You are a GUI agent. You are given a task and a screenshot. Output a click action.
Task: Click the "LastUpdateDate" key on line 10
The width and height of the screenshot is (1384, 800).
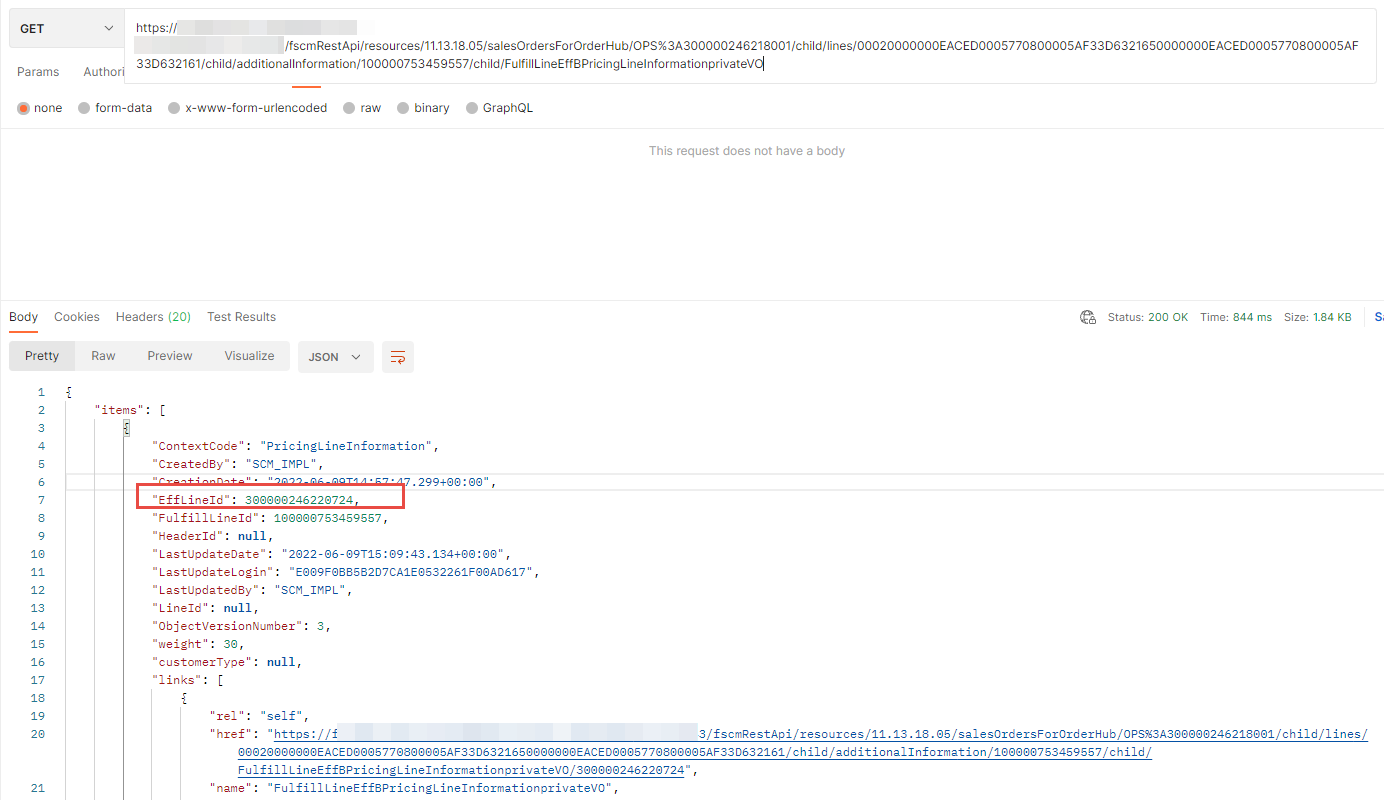(x=209, y=554)
